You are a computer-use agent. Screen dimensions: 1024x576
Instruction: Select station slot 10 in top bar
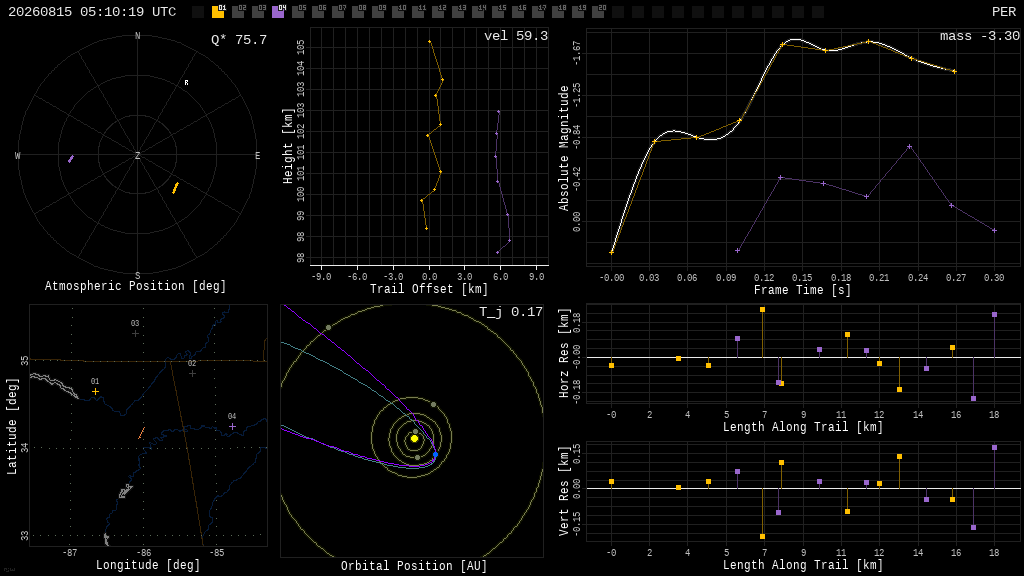point(398,12)
